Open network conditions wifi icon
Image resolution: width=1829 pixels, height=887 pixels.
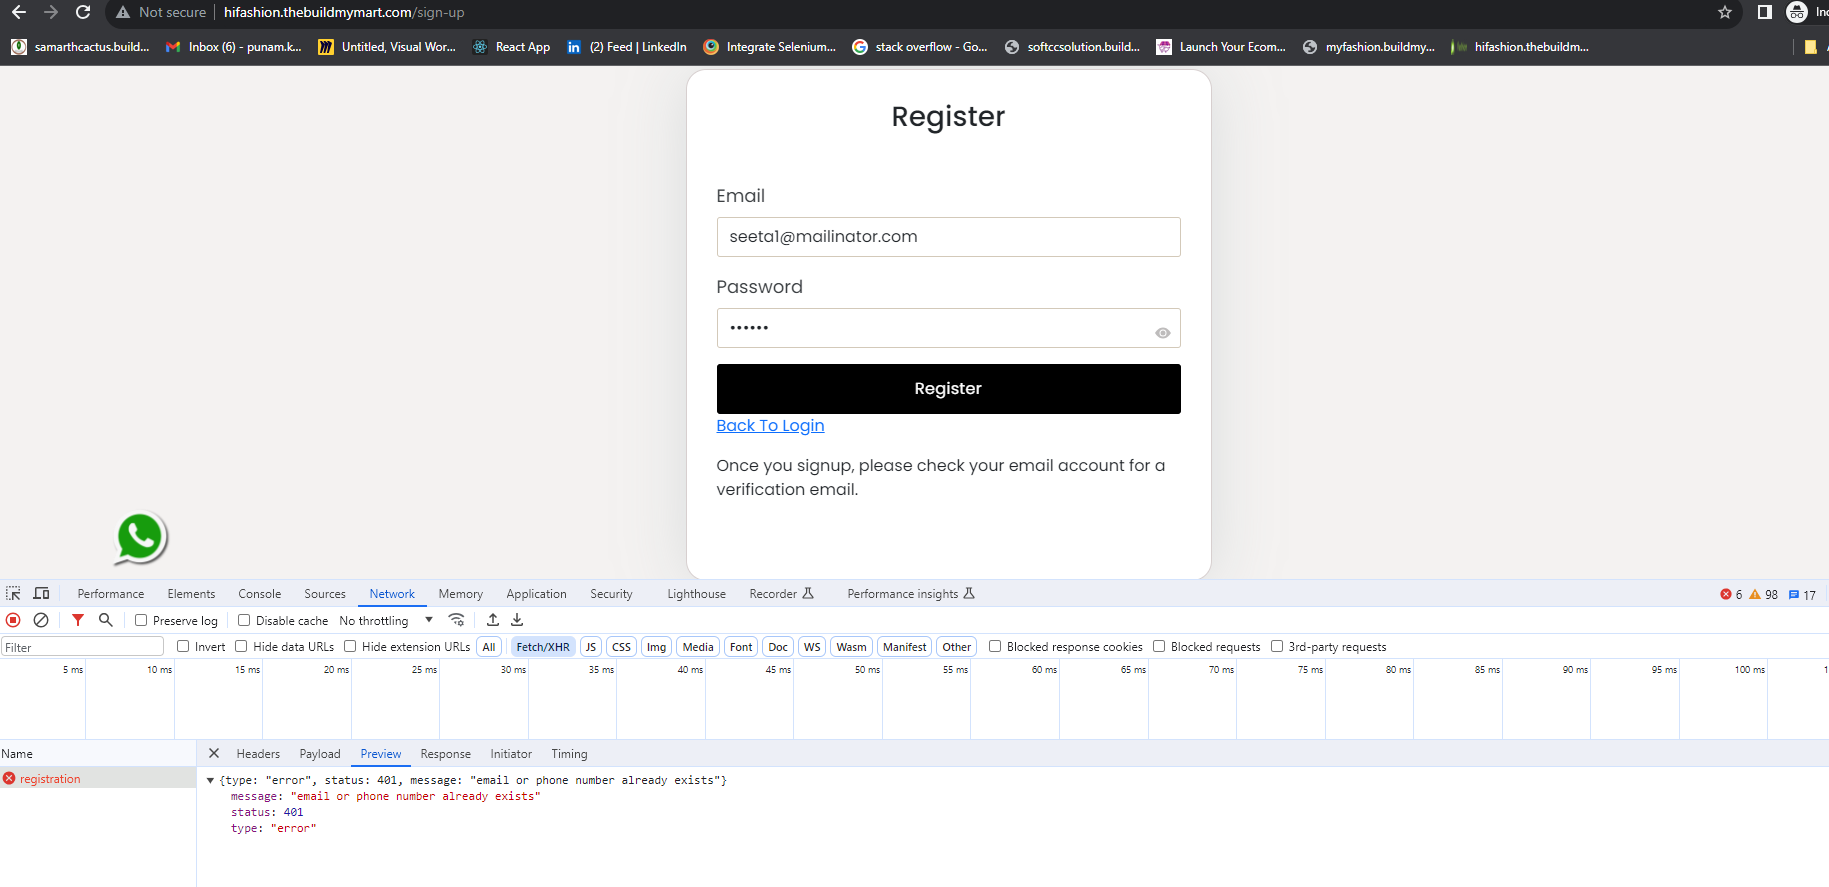click(x=456, y=620)
